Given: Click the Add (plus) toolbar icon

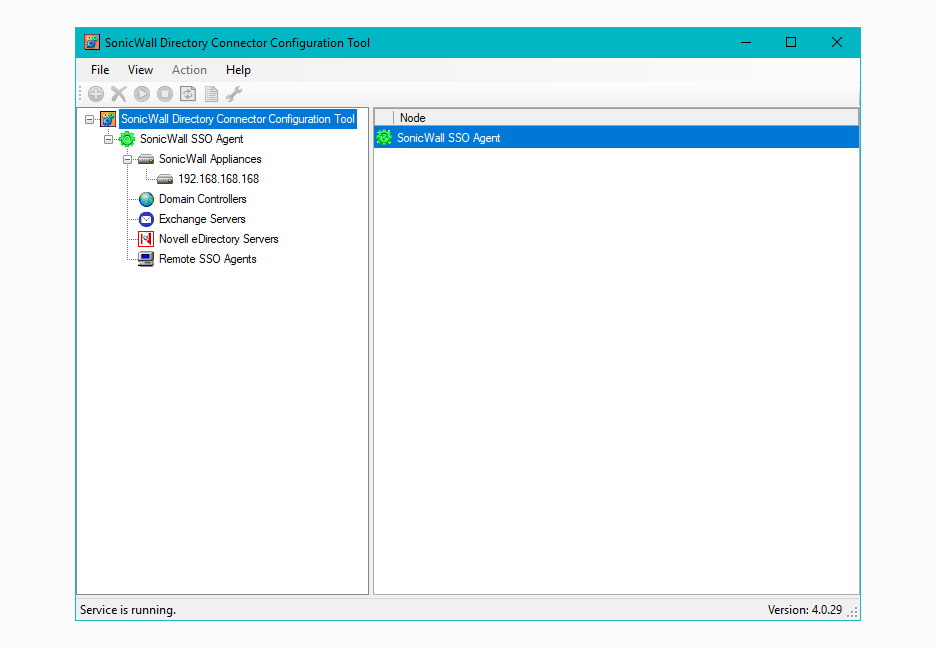Looking at the screenshot, I should pos(96,94).
